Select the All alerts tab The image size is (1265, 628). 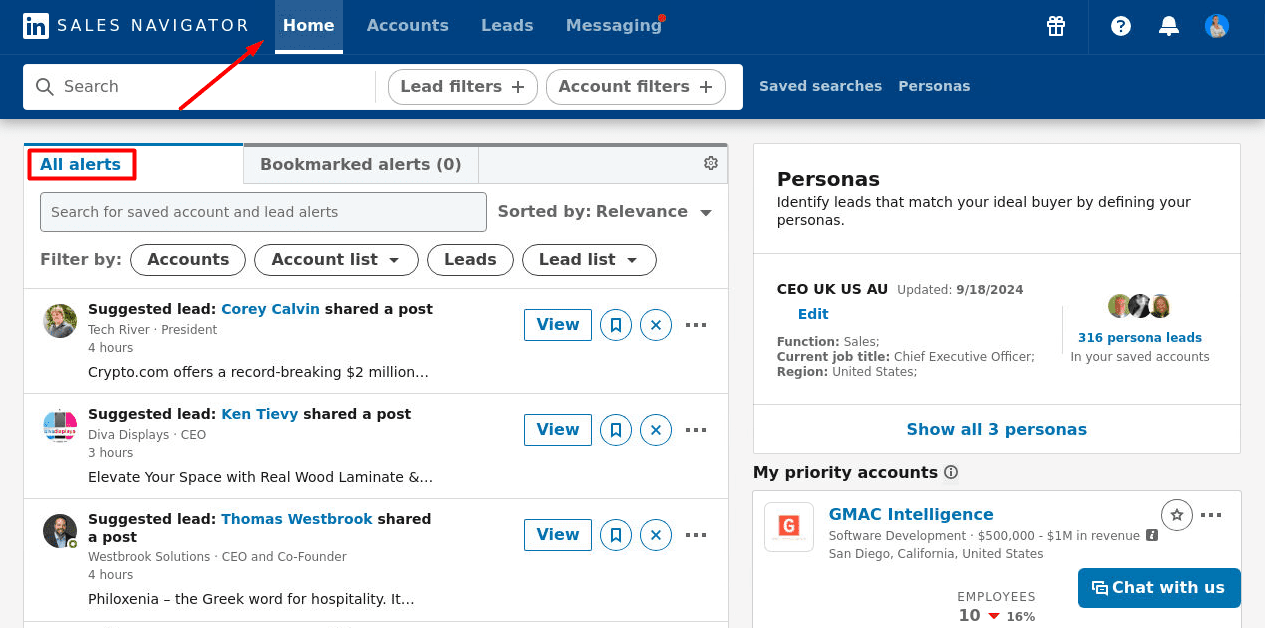[80, 165]
